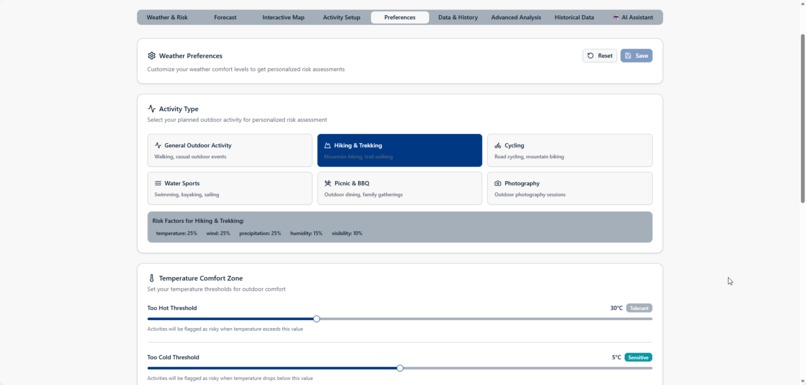Choose the Cycling activity card
This screenshot has width=806, height=385.
(570, 151)
